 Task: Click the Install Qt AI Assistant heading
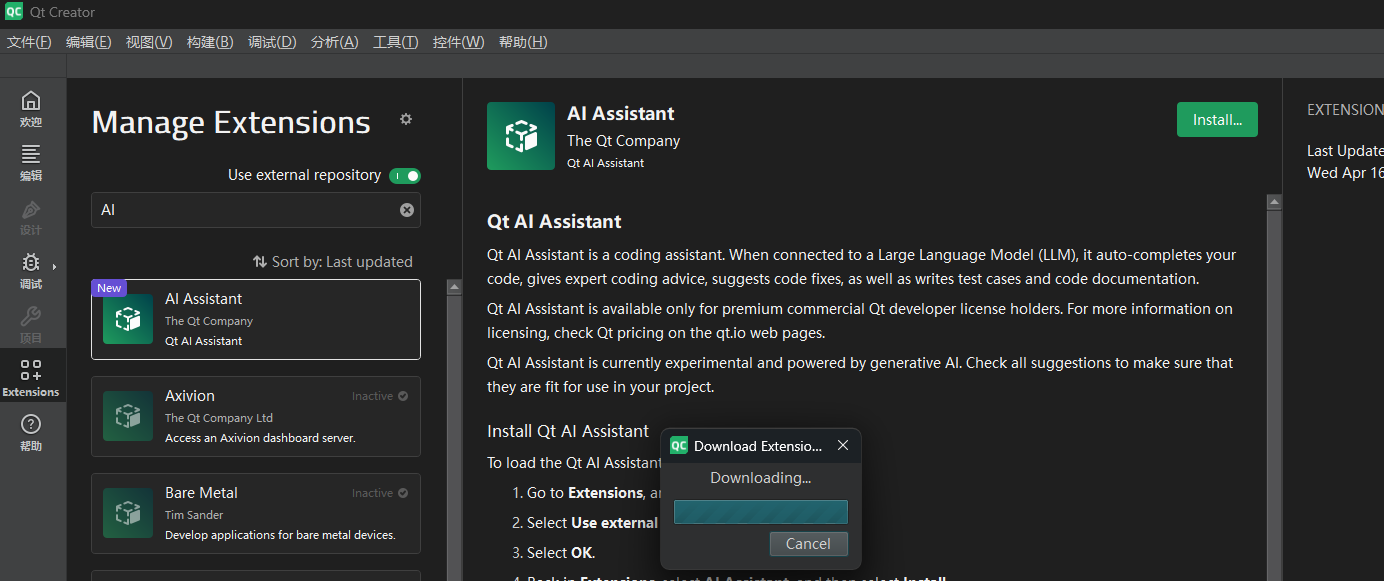pos(568,431)
